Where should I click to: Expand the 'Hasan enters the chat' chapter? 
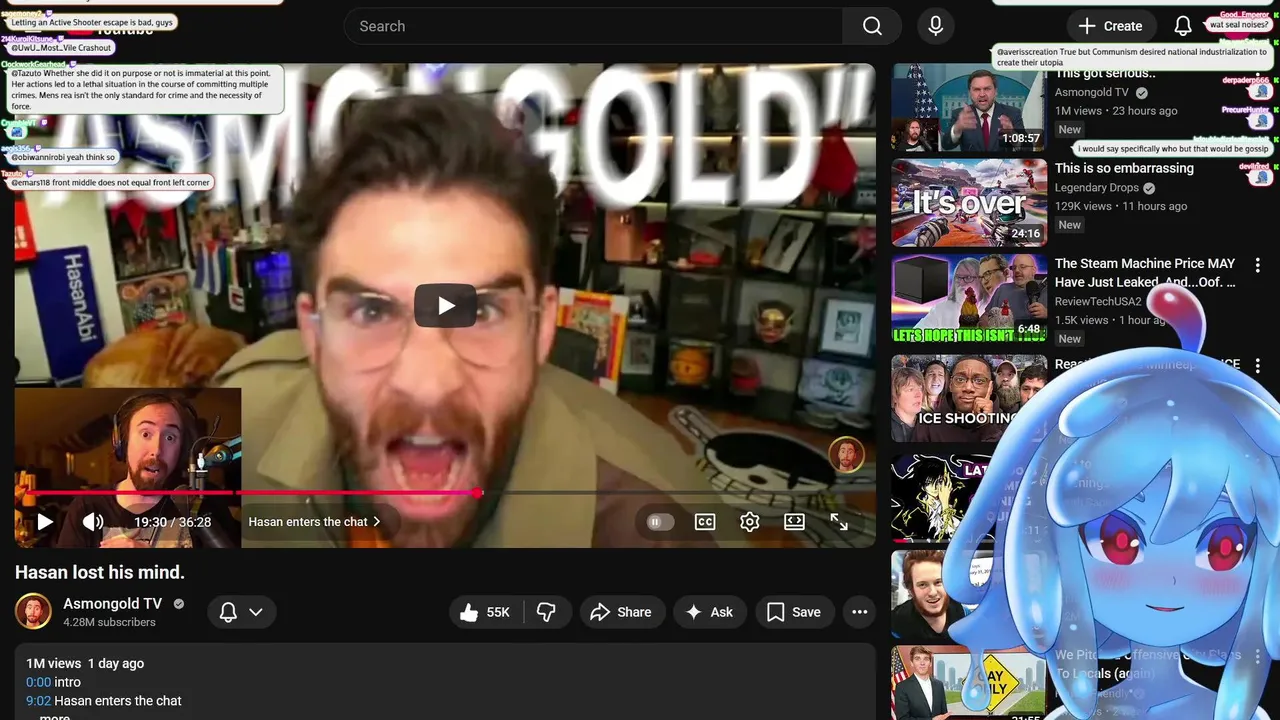(x=315, y=522)
